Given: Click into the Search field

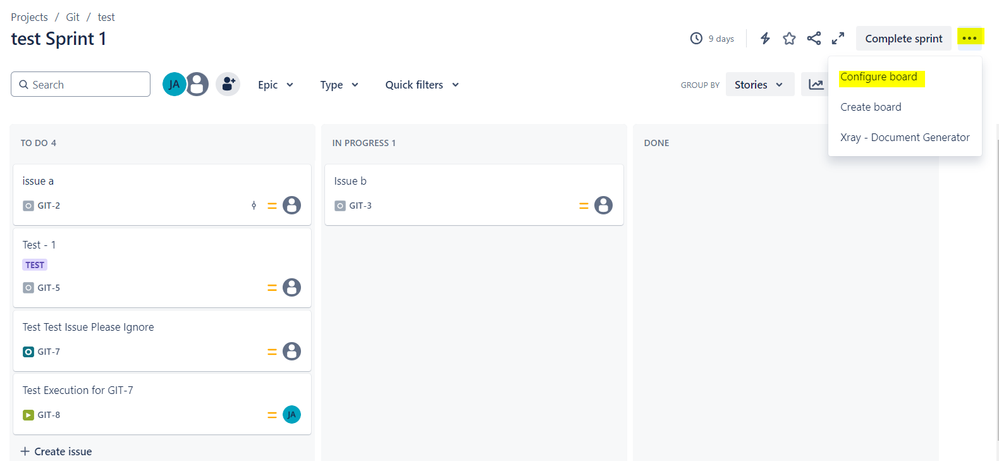Looking at the screenshot, I should tap(80, 84).
